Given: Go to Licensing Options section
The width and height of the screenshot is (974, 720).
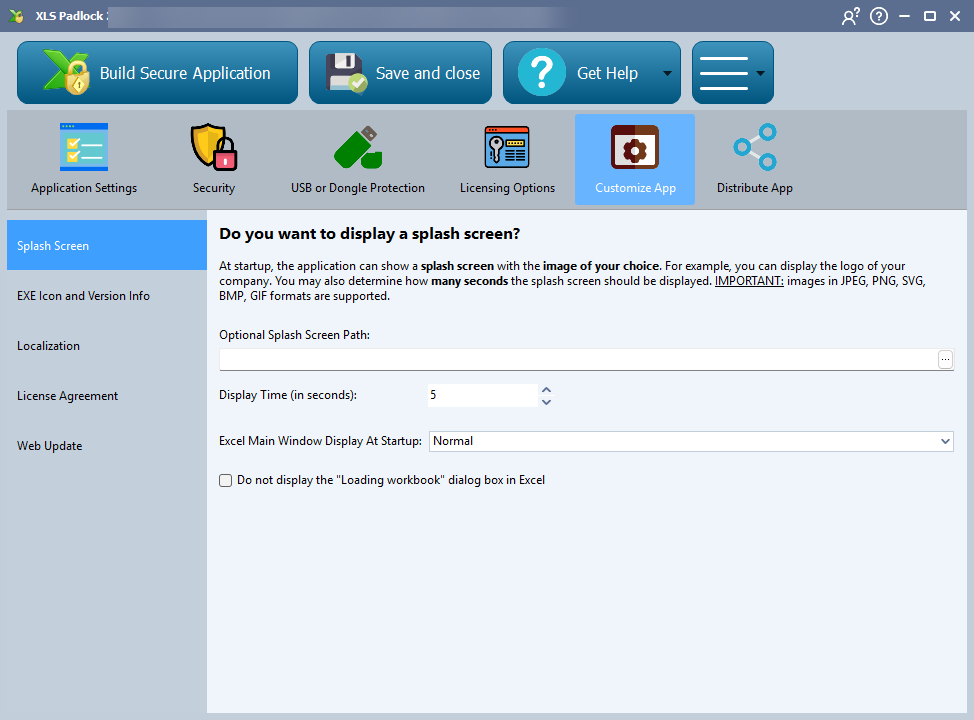Looking at the screenshot, I should [x=507, y=160].
